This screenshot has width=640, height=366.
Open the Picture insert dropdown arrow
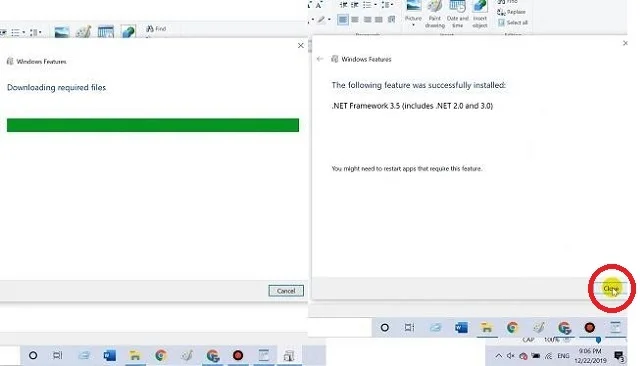[413, 25]
